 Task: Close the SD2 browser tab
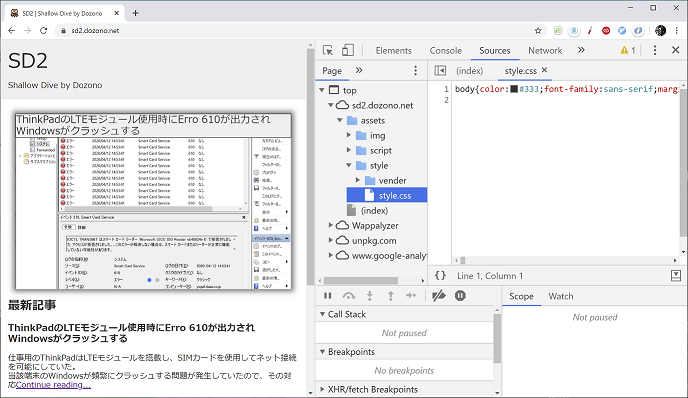pyautogui.click(x=117, y=13)
